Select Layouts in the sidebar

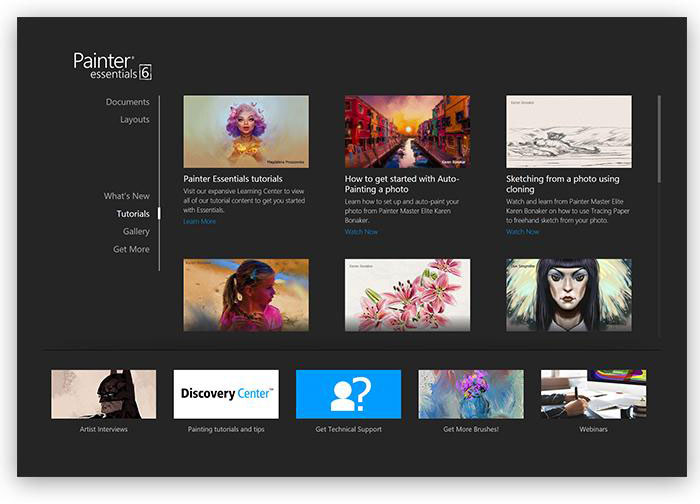(x=135, y=120)
